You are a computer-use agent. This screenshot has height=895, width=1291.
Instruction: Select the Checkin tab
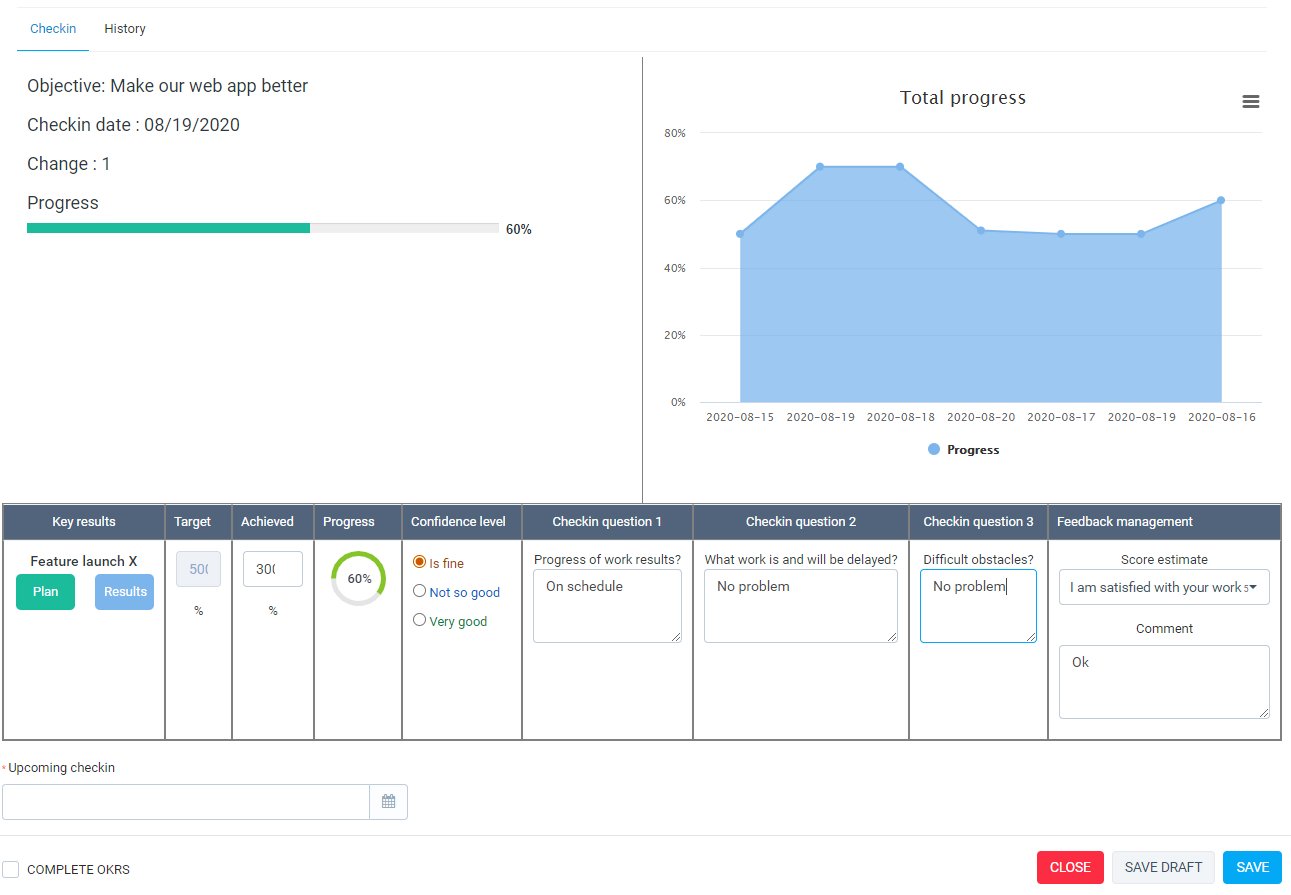coord(53,29)
